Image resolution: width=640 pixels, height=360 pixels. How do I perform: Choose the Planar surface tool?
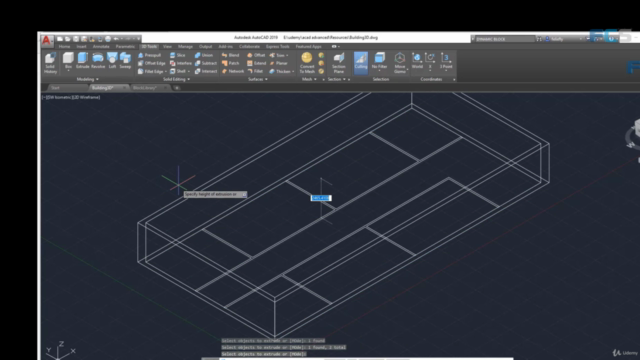pyautogui.click(x=279, y=63)
